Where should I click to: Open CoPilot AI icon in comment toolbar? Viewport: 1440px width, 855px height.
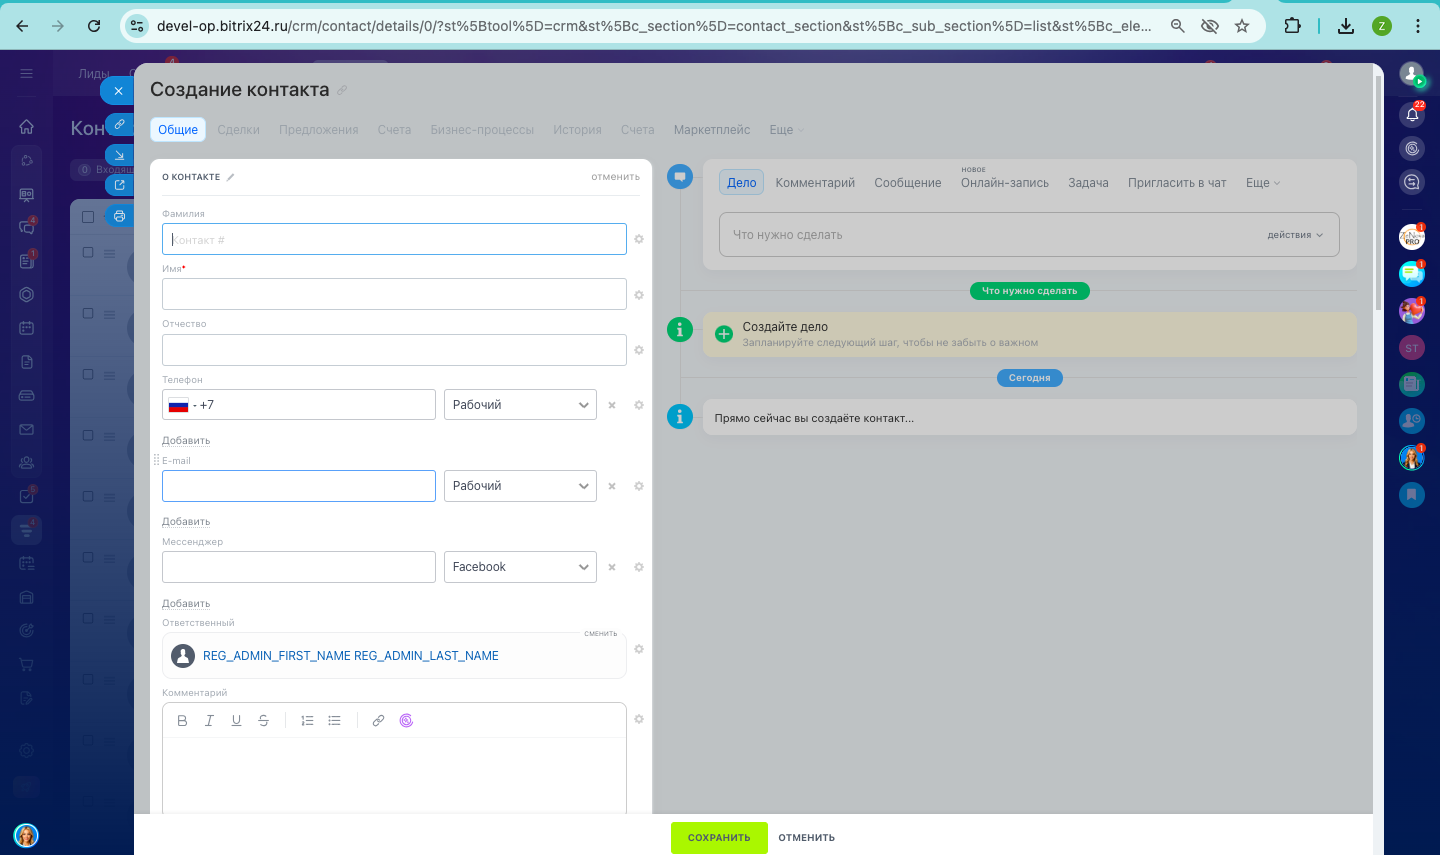click(406, 720)
